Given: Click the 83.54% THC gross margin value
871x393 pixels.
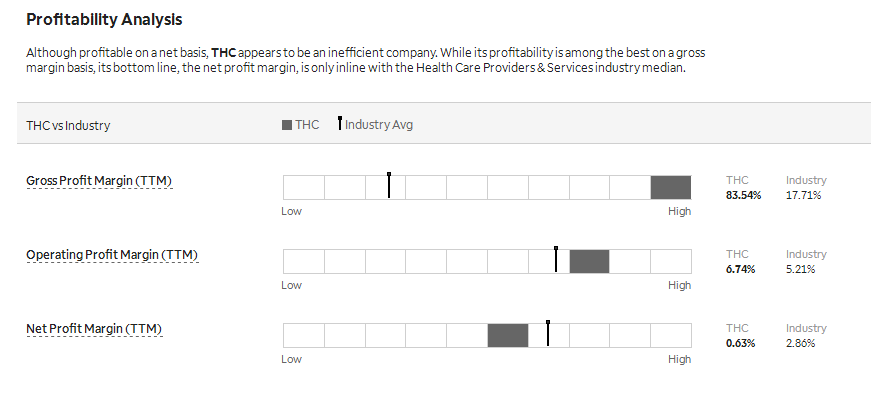Looking at the screenshot, I should (743, 195).
